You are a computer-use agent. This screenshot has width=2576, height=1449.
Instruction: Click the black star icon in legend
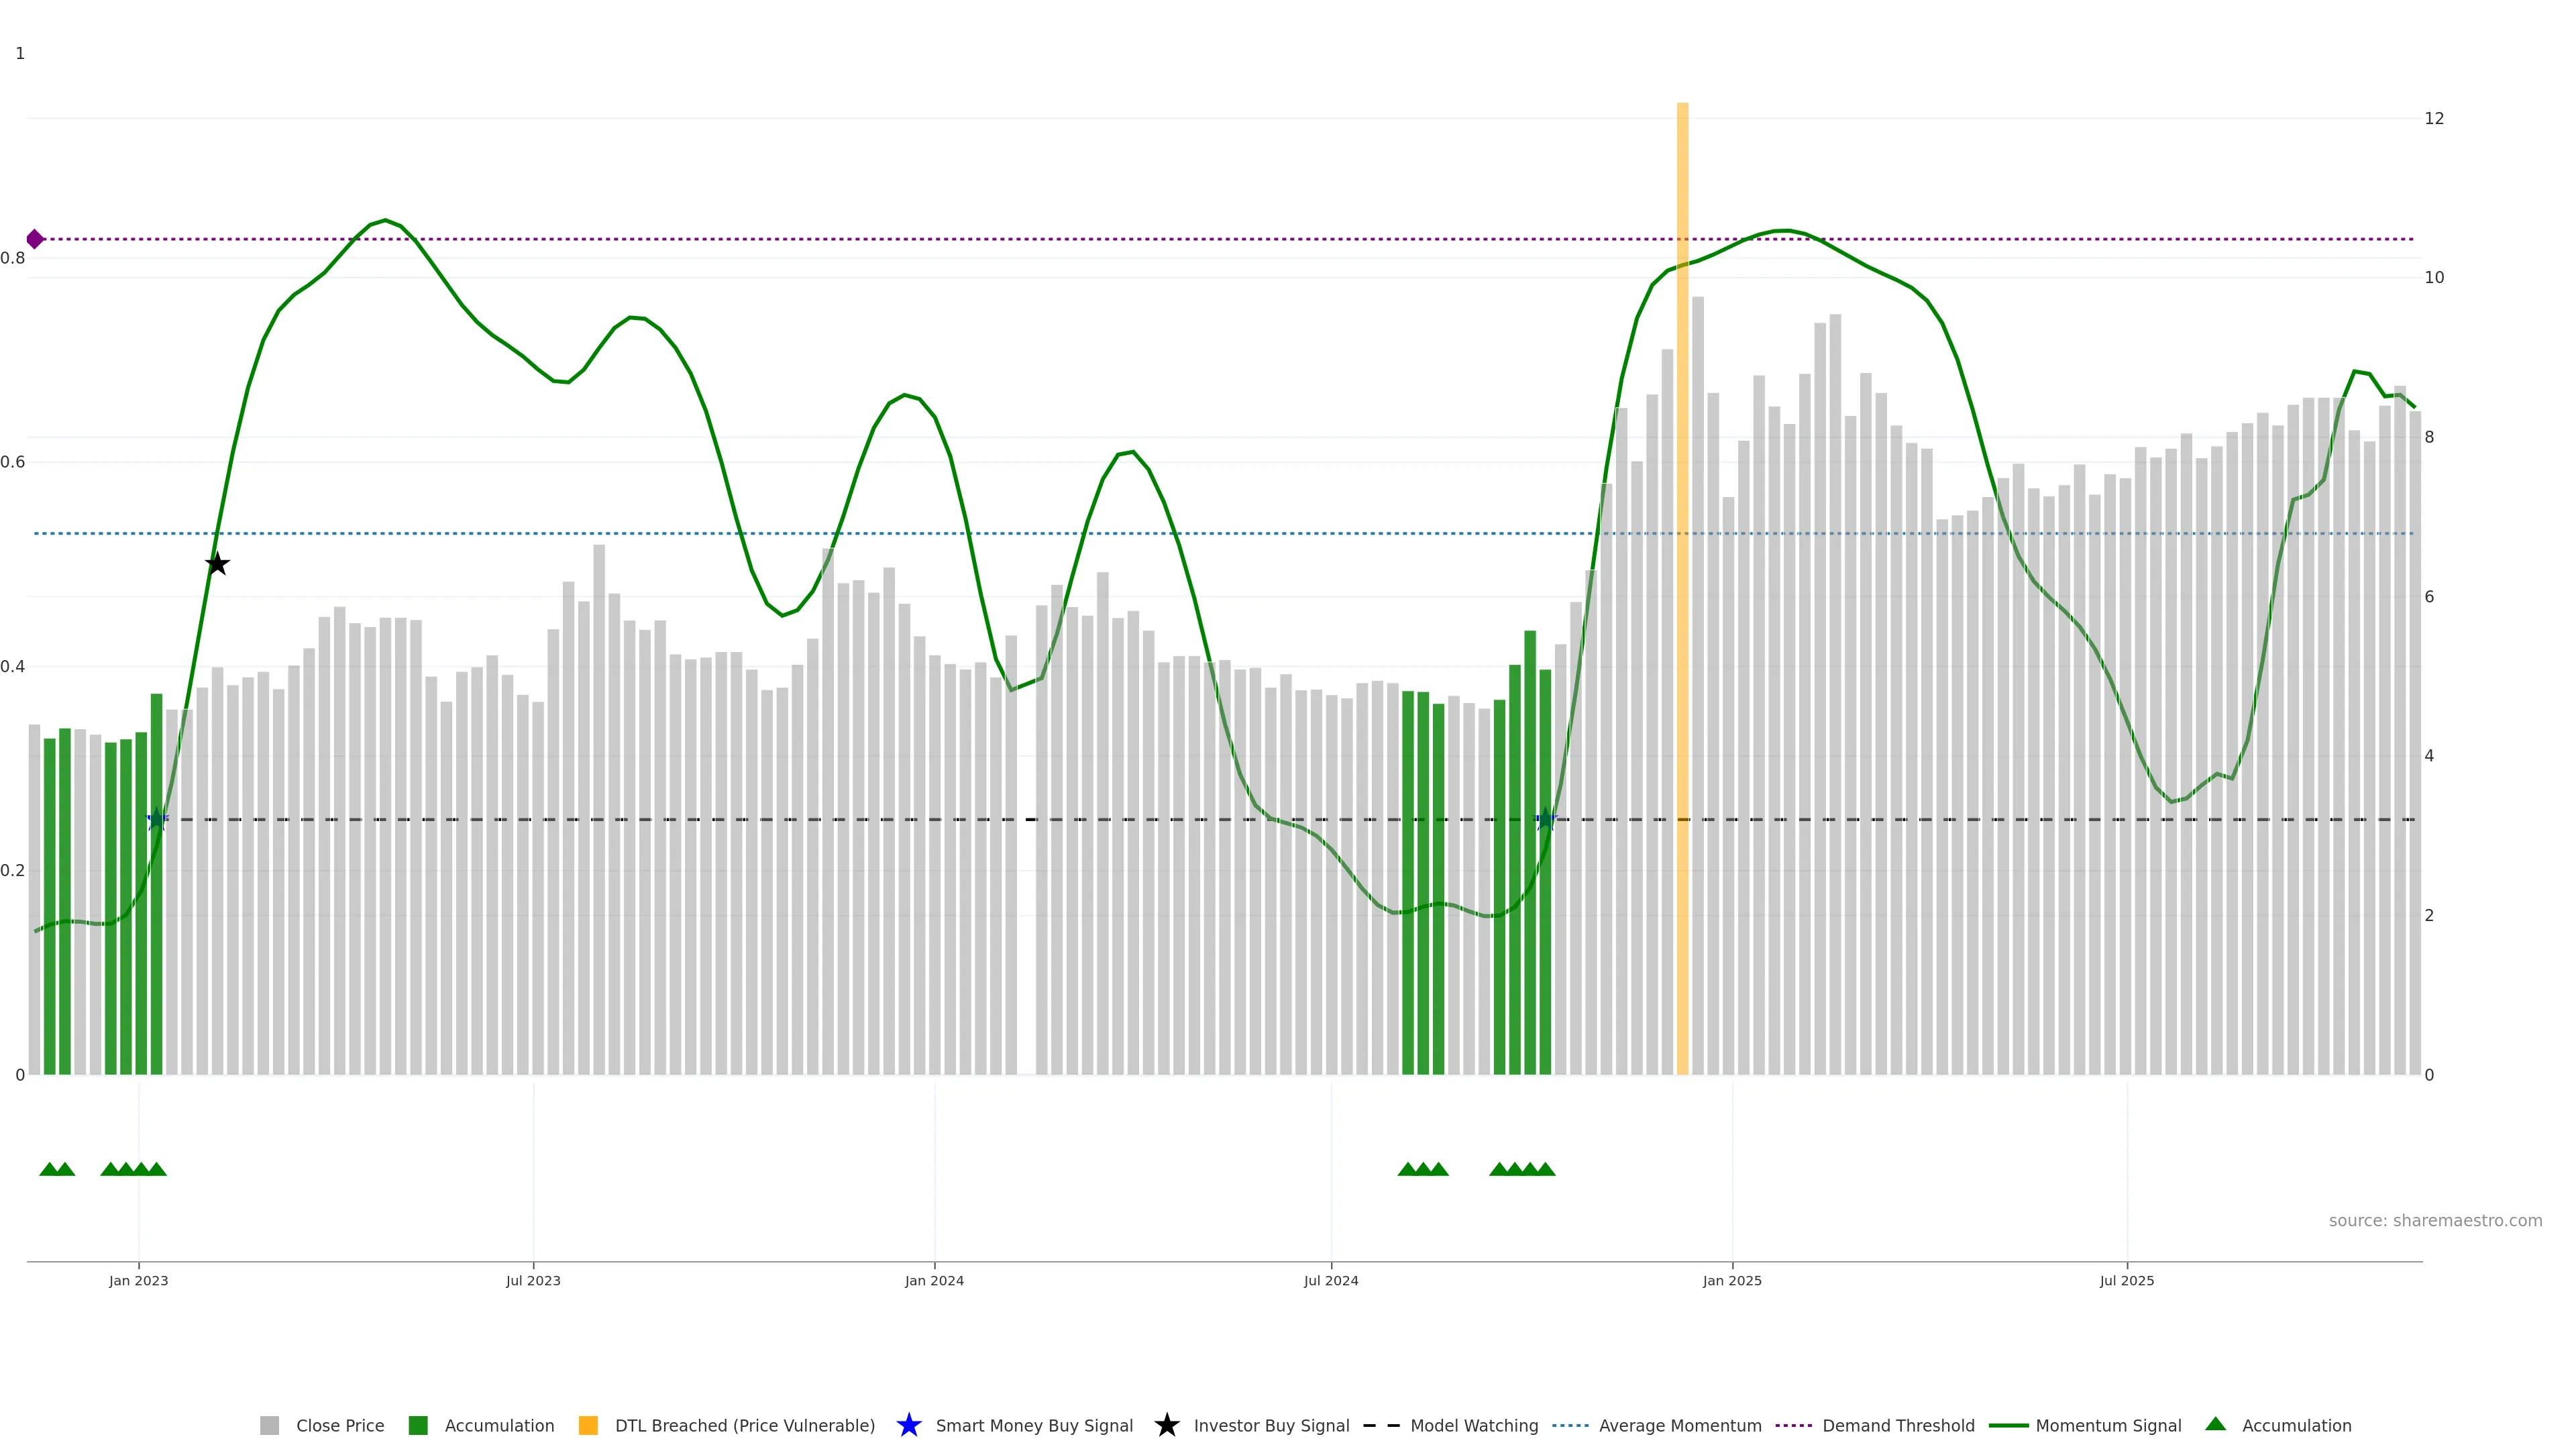[1166, 1425]
